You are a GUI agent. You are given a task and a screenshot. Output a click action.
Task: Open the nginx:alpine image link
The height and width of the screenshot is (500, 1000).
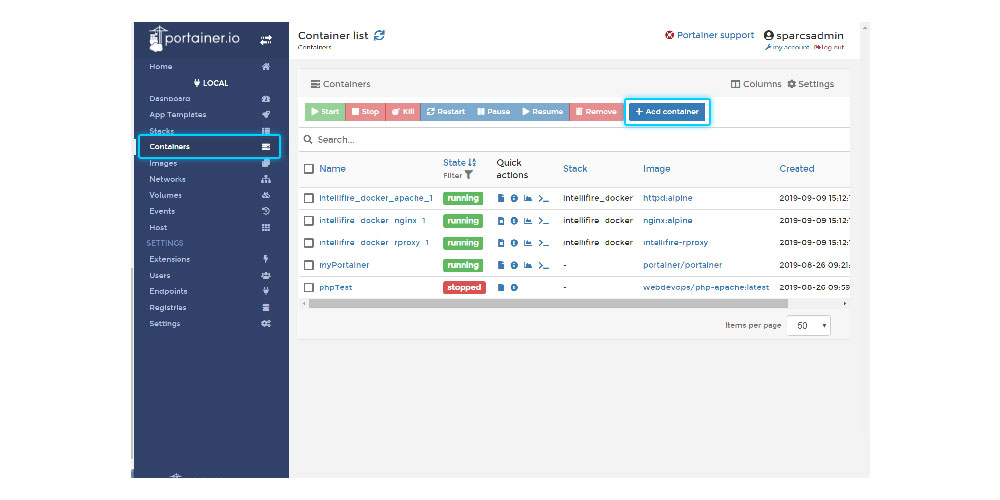coord(667,220)
